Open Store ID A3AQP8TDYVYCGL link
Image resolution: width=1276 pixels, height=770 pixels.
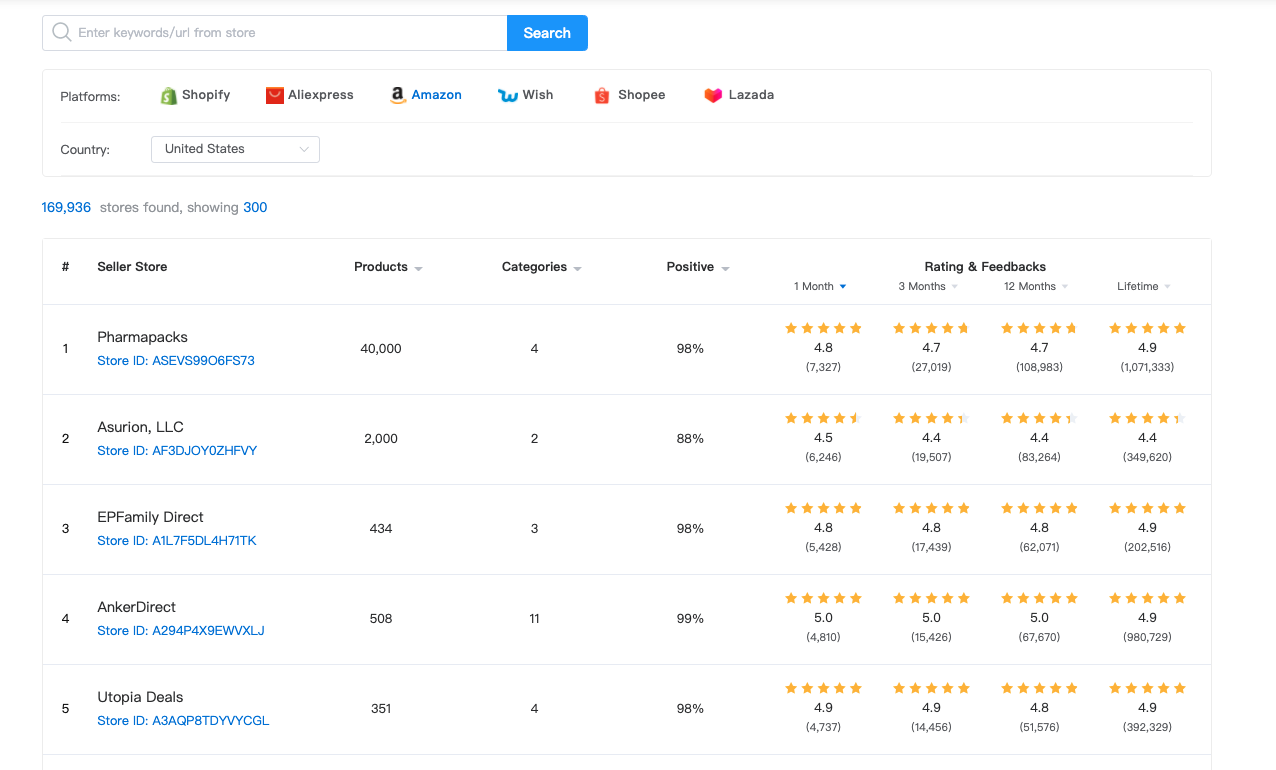(x=183, y=721)
